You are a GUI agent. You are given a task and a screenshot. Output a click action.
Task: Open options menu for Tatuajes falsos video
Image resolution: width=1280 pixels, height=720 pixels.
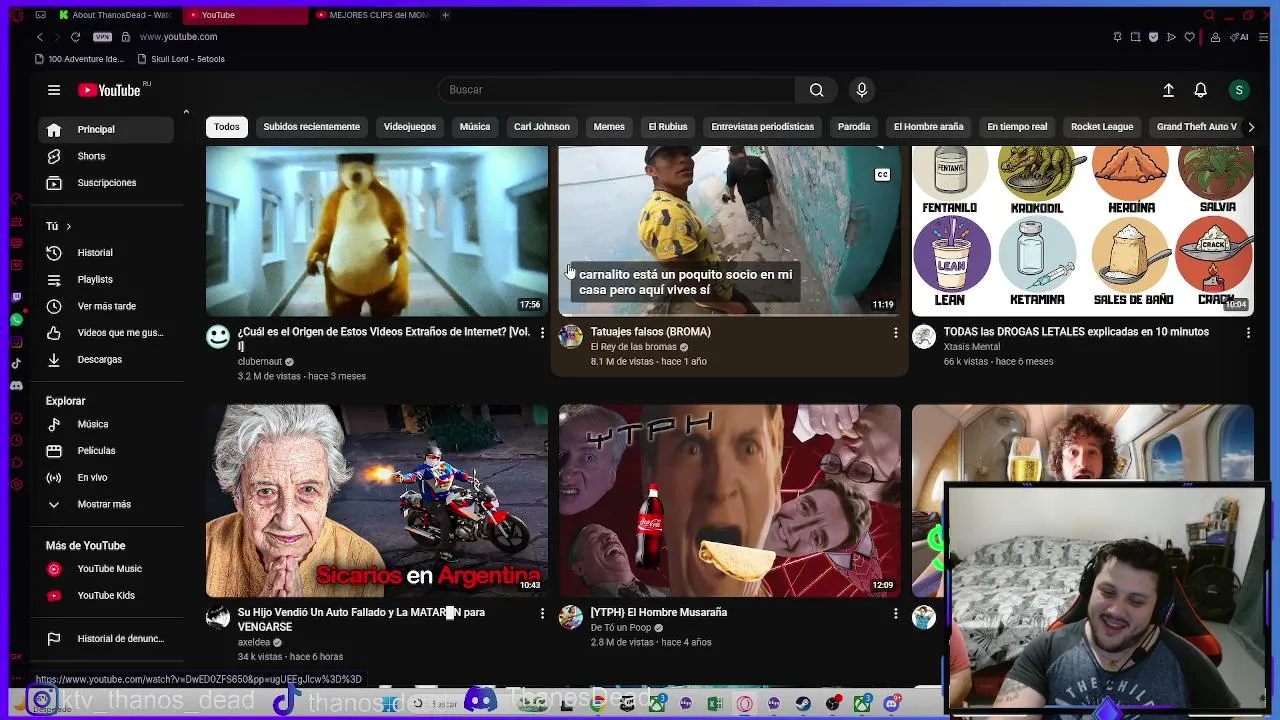895,332
